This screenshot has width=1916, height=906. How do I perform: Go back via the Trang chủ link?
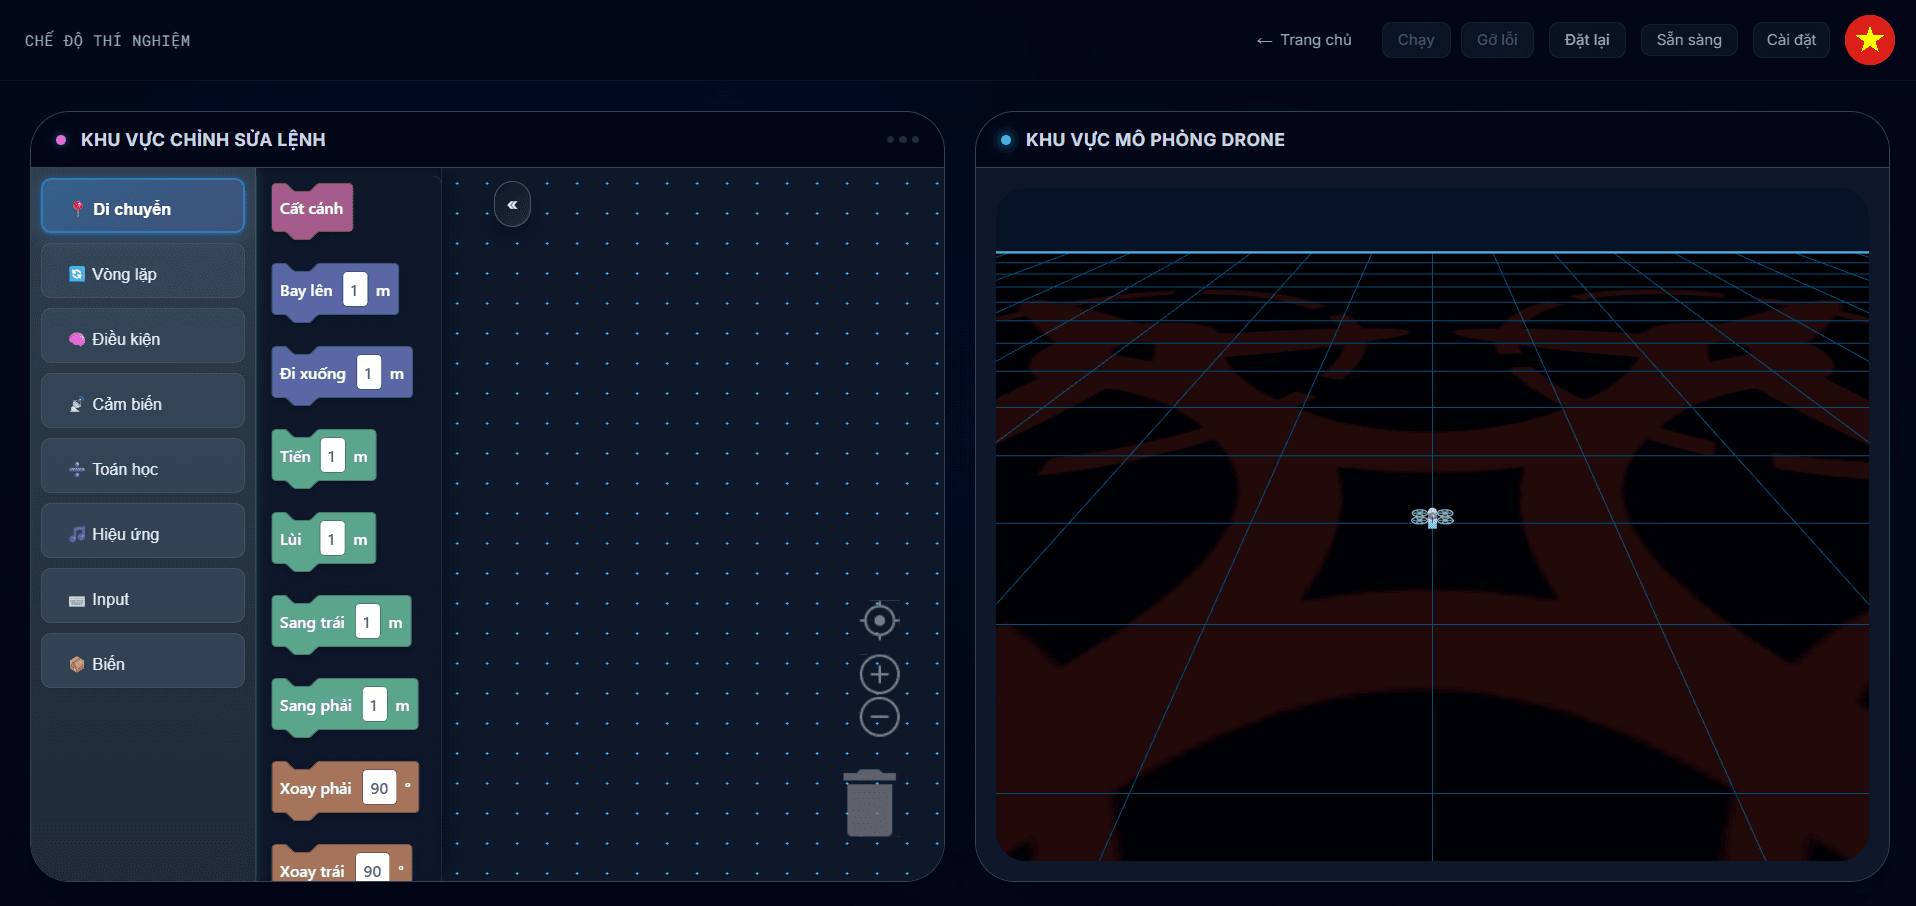(1304, 40)
